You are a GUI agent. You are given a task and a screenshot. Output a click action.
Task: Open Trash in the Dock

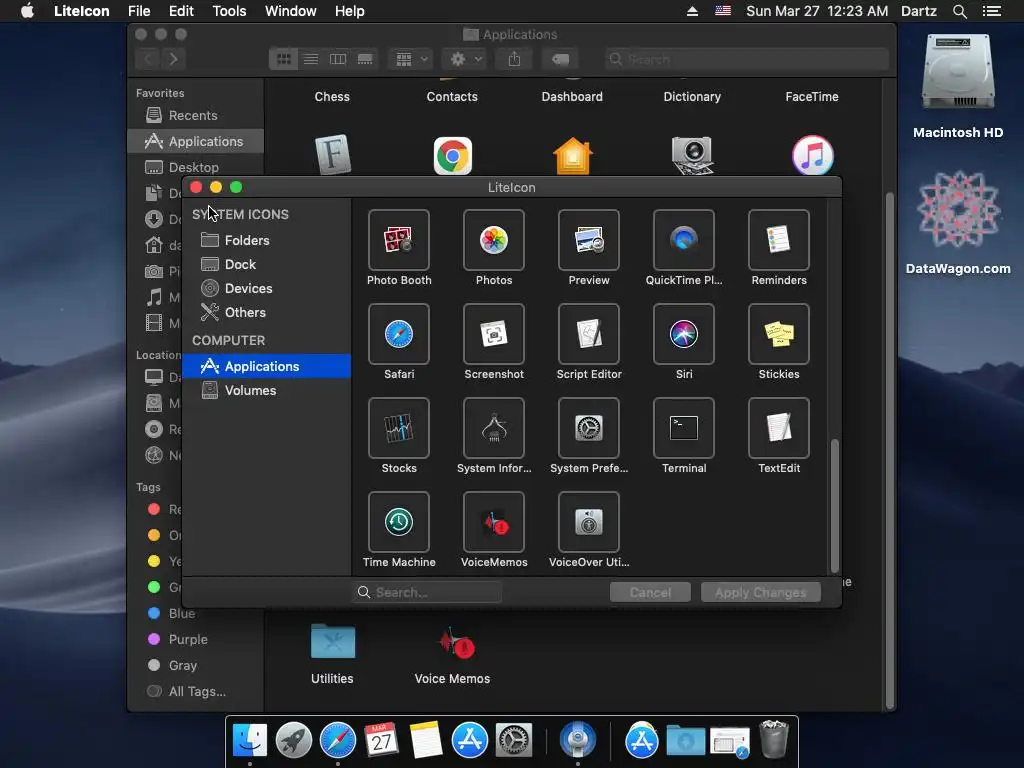(x=774, y=739)
